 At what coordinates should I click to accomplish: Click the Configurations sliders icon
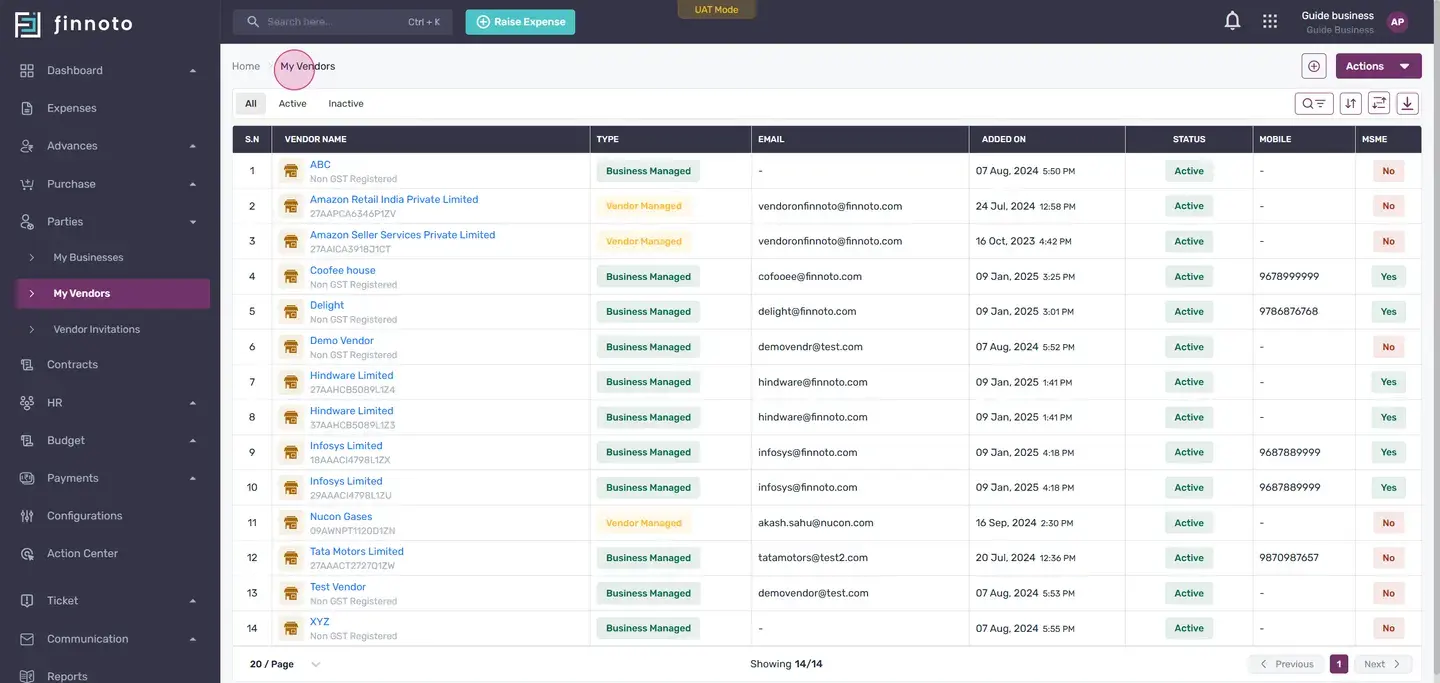(x=27, y=516)
